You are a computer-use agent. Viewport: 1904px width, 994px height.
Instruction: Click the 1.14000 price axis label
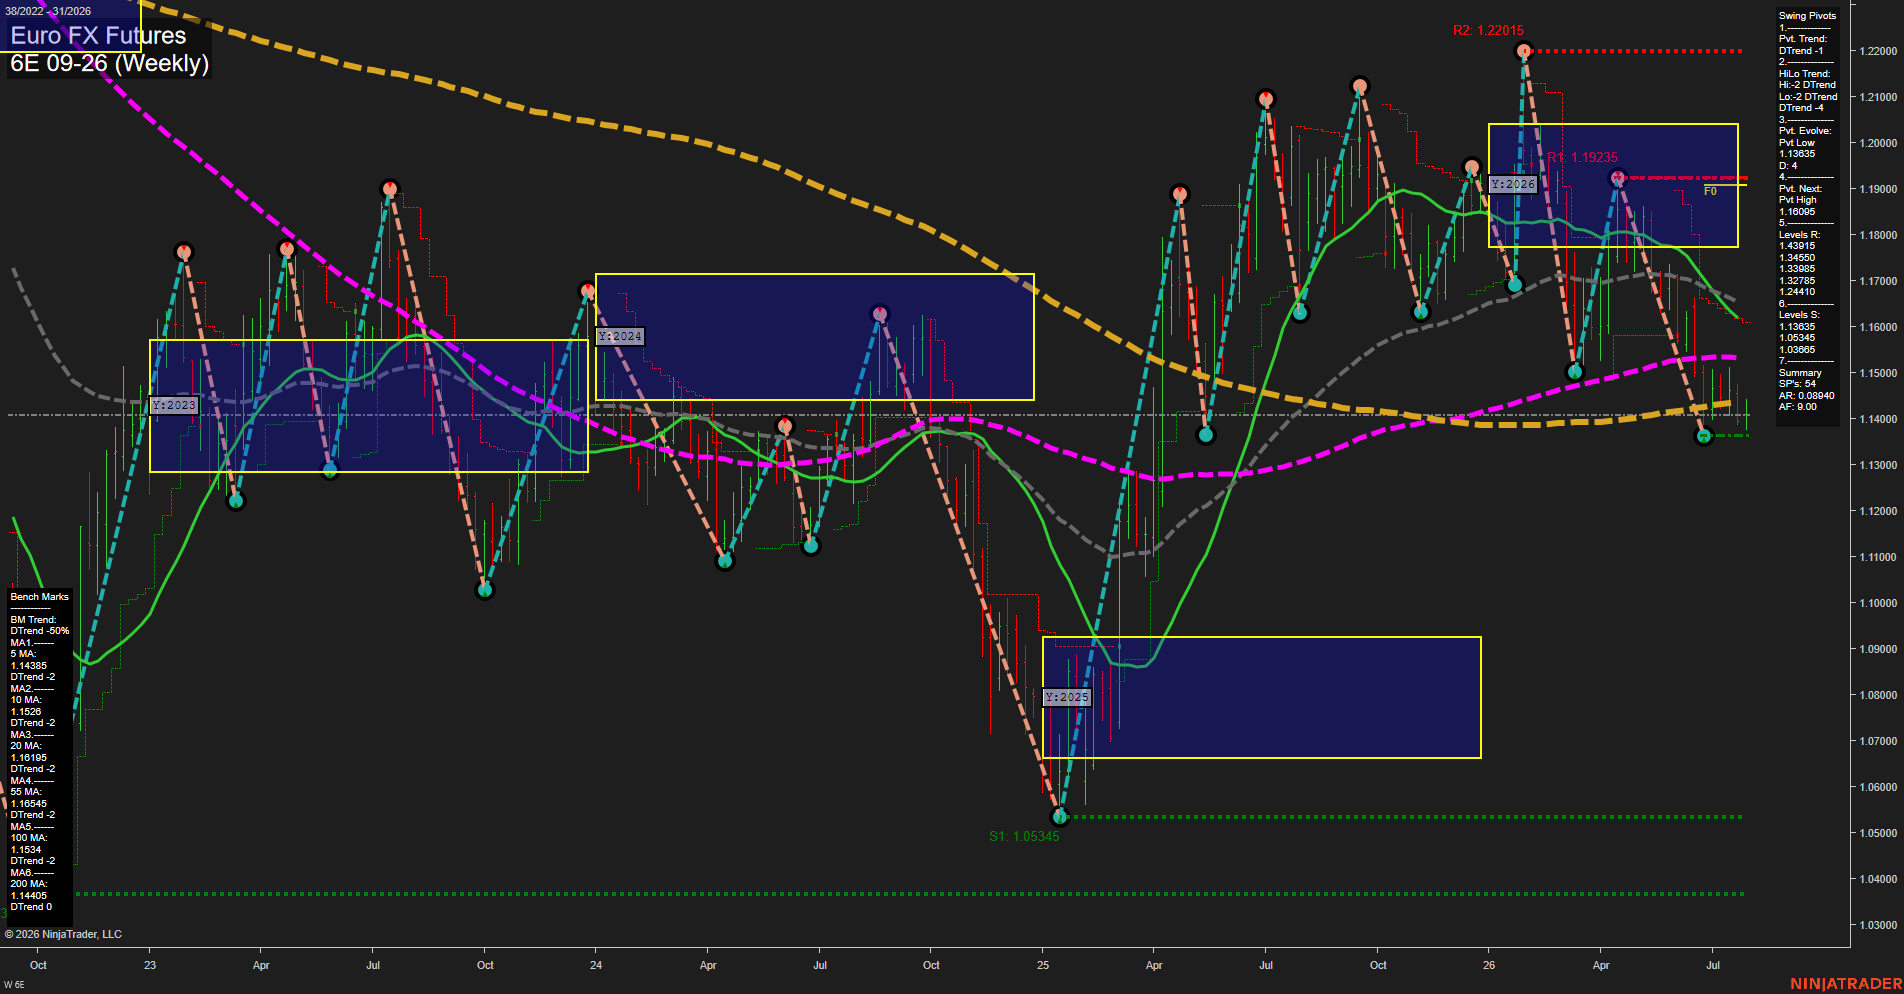pyautogui.click(x=1878, y=419)
